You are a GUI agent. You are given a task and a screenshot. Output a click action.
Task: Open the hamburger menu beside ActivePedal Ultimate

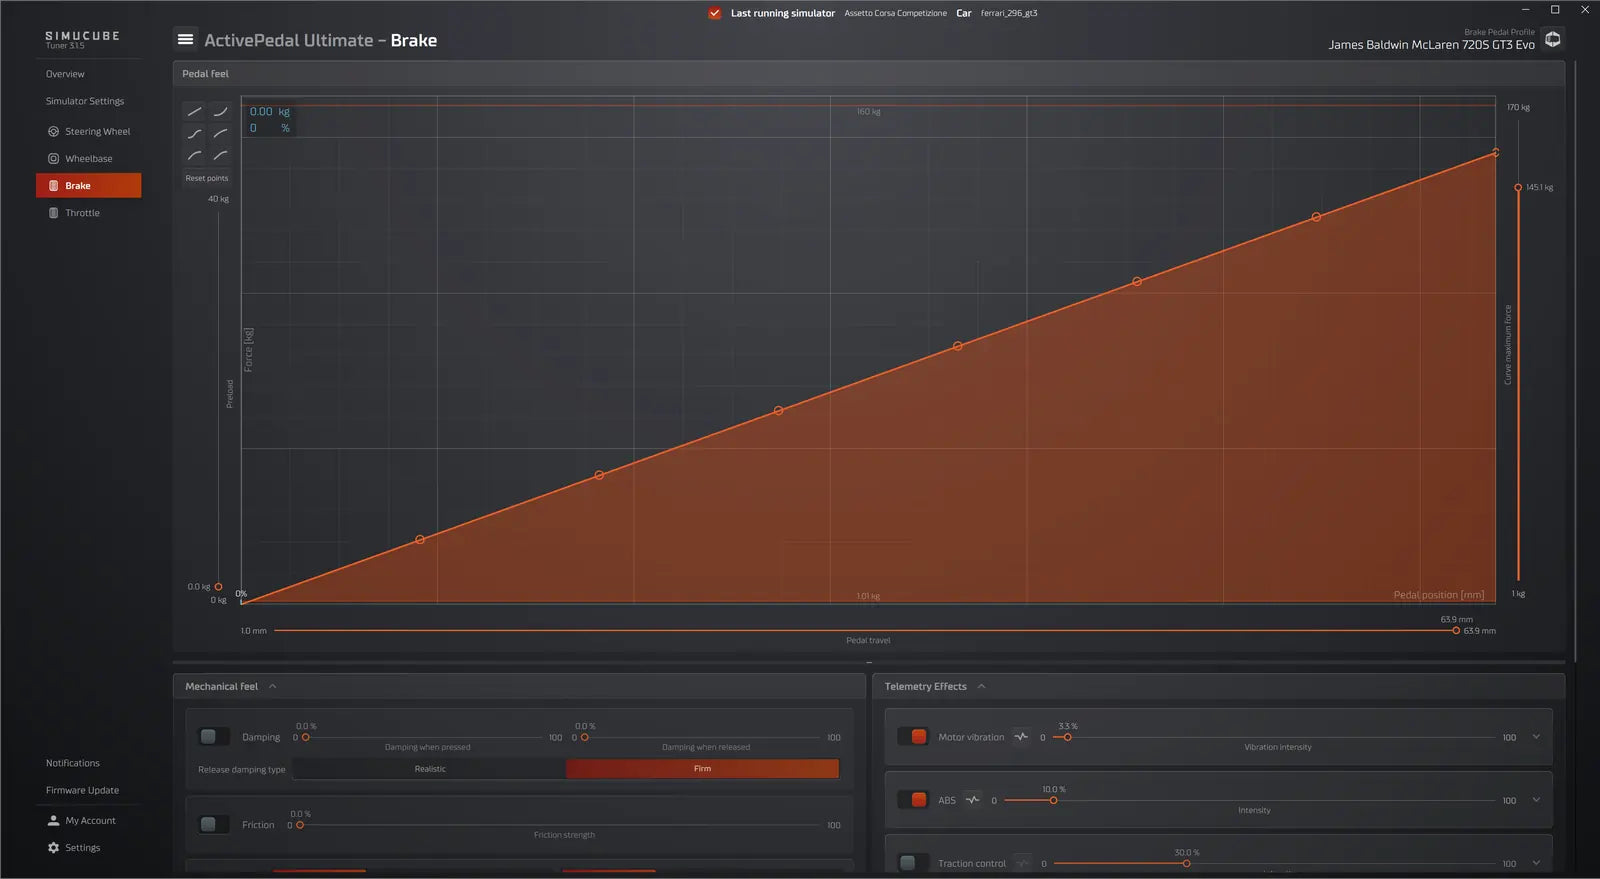[185, 40]
